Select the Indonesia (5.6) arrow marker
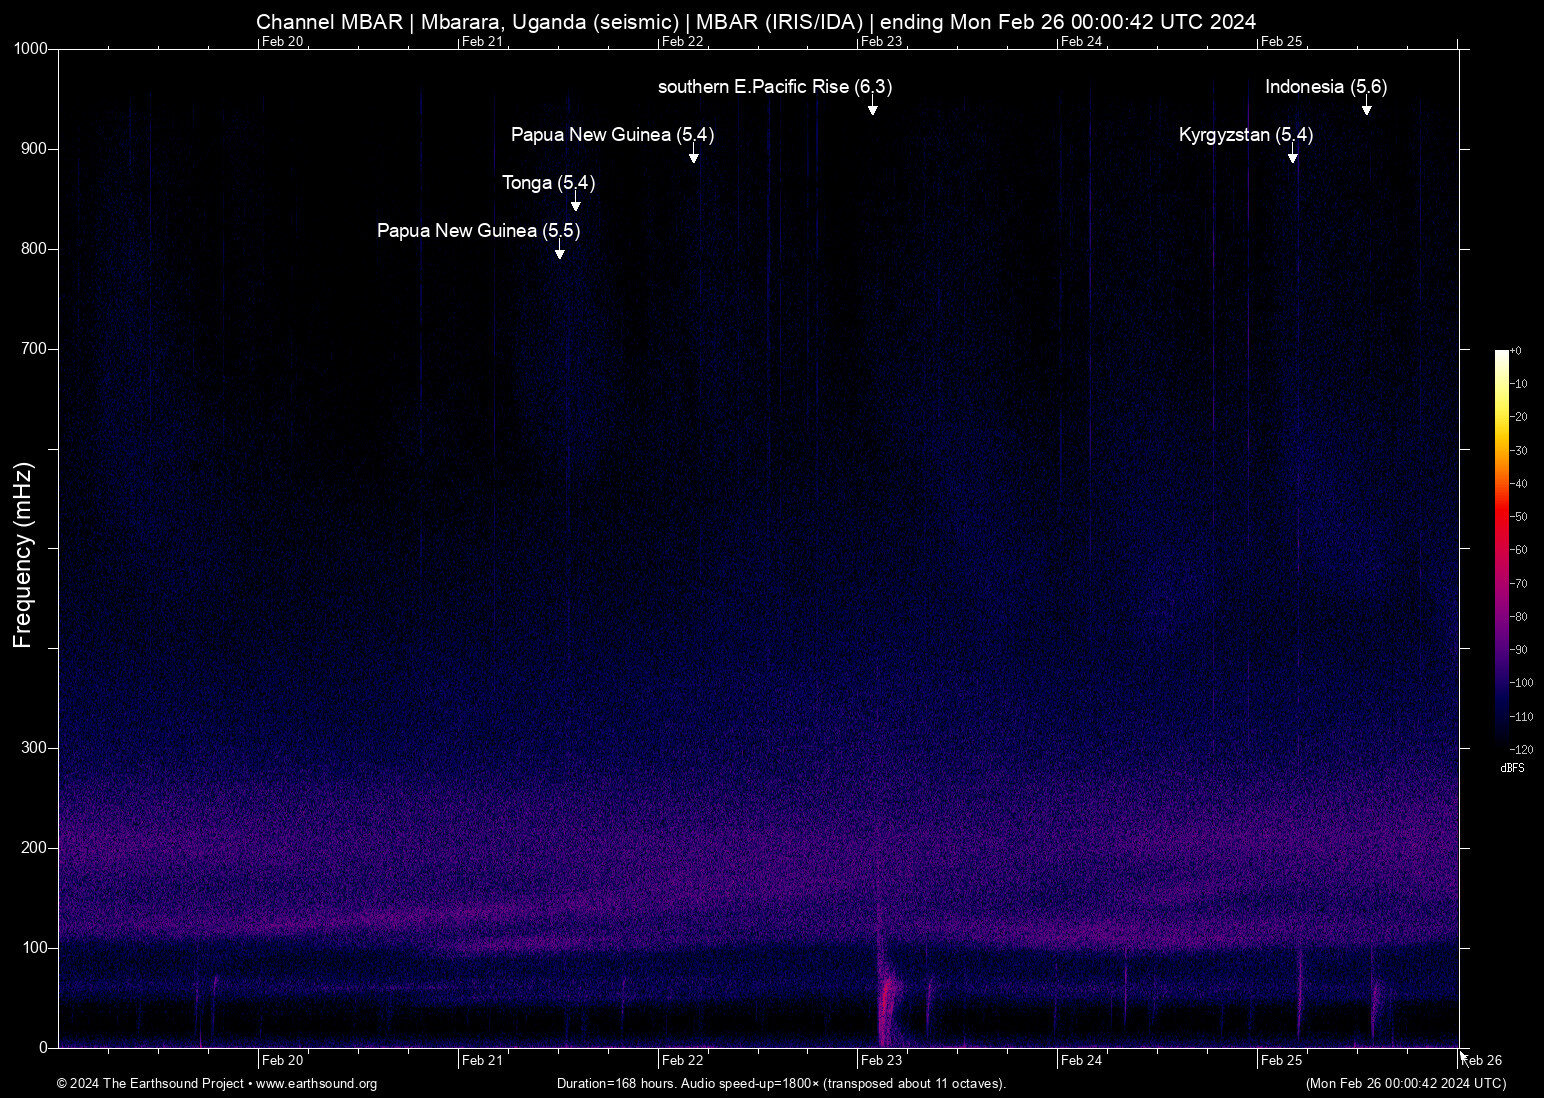This screenshot has height=1098, width=1544. [x=1366, y=108]
